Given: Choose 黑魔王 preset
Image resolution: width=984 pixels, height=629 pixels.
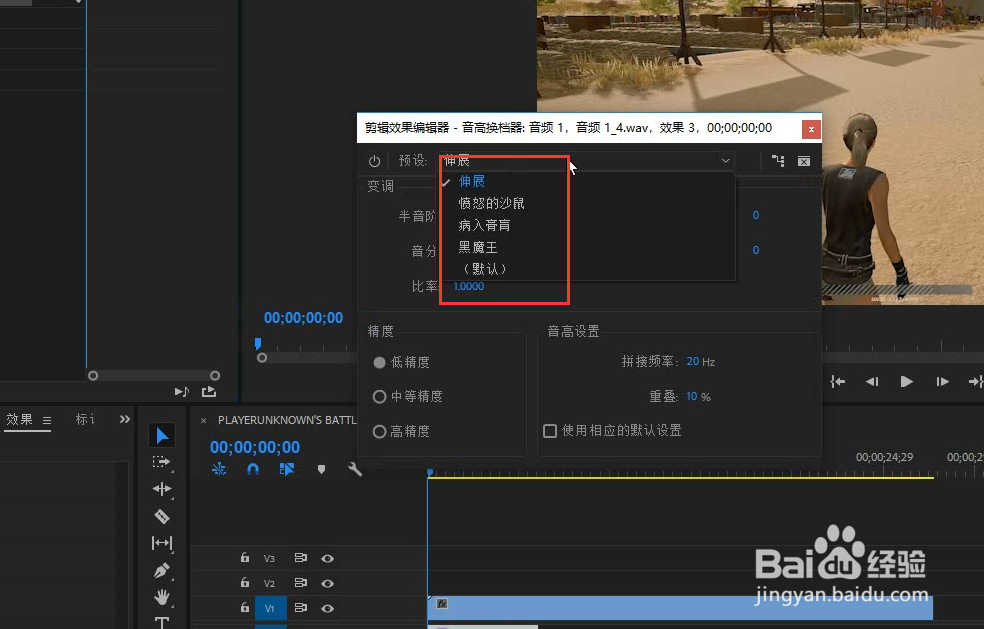Looking at the screenshot, I should [478, 247].
